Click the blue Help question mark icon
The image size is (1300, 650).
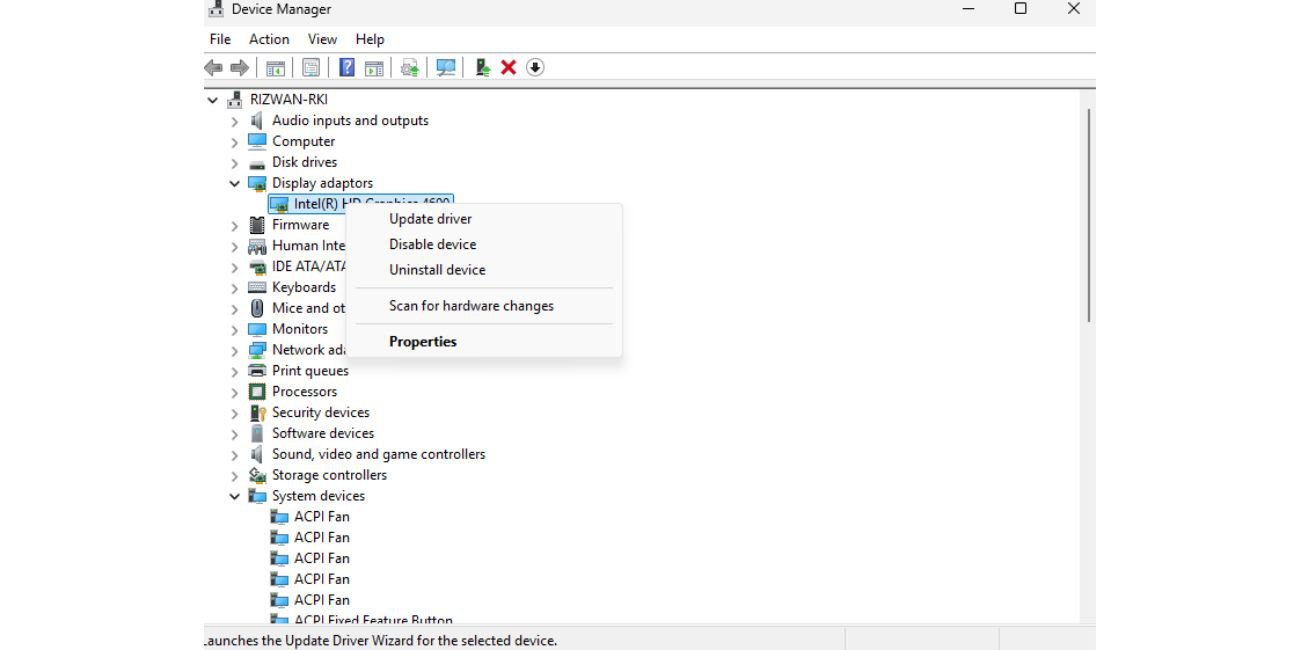[x=347, y=67]
